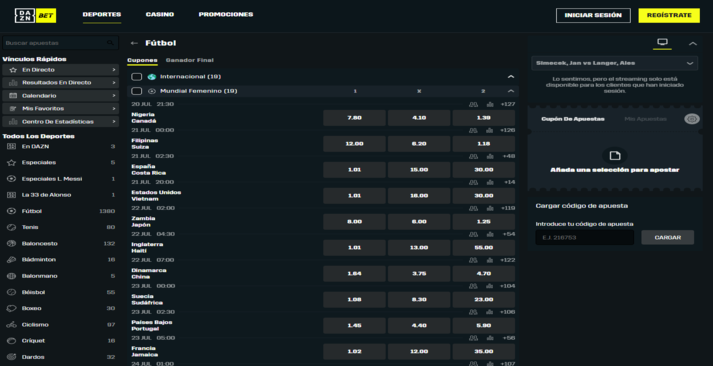Open the Simecek, Jan vs Langer, Ales dropdown

(x=614, y=63)
